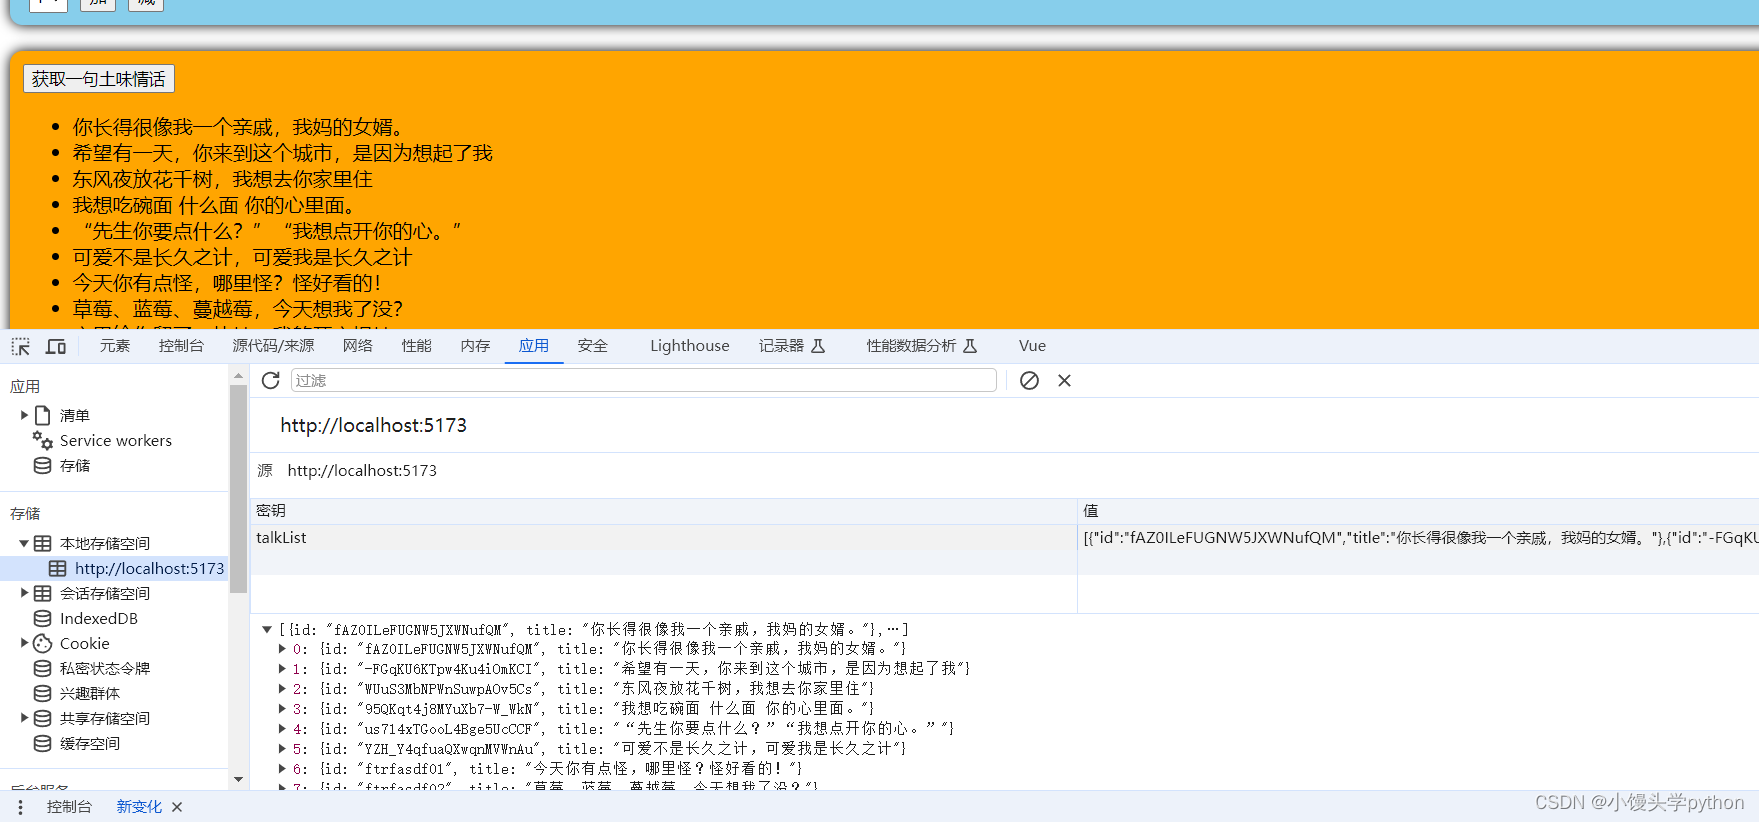This screenshot has width=1759, height=822.
Task: Click the 本地存储空间 table icon
Action: [x=42, y=543]
